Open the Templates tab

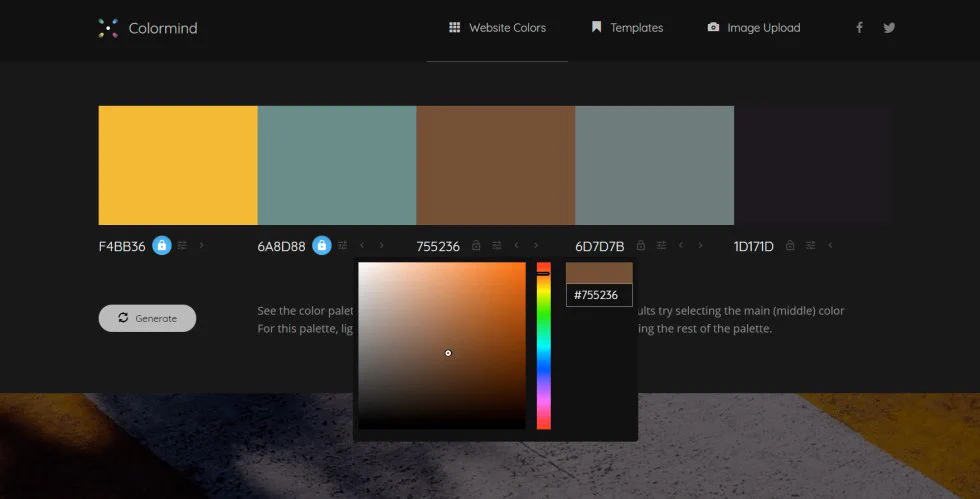627,28
